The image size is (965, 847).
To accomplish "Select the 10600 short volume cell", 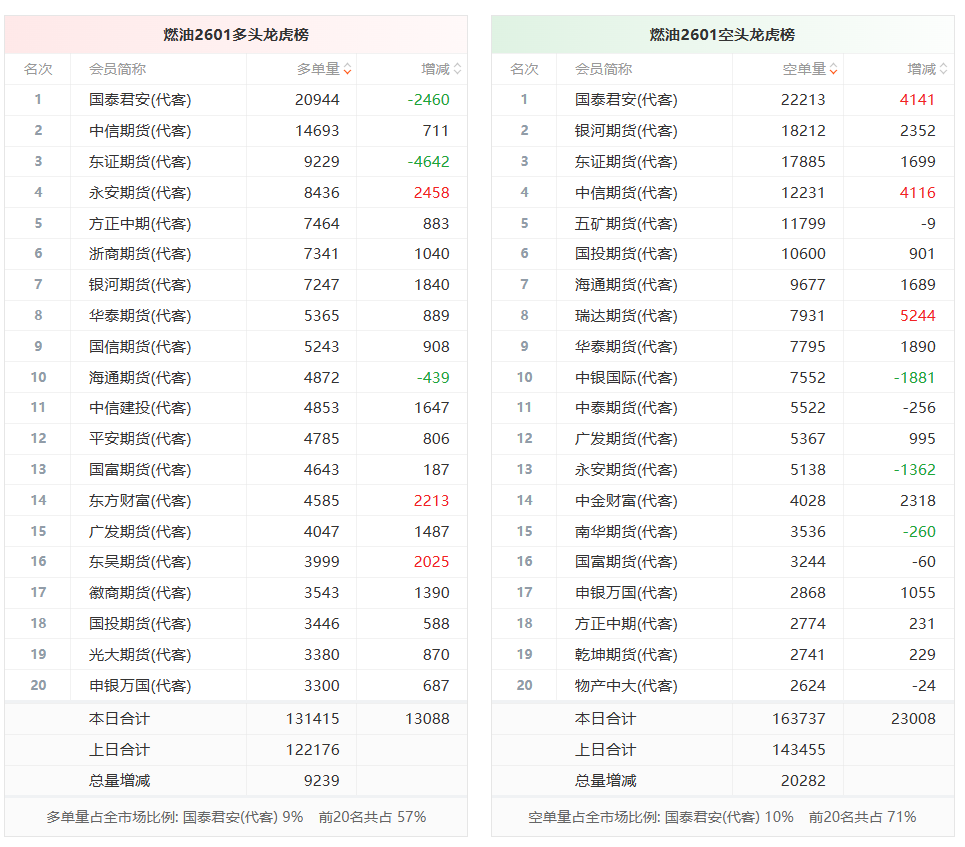I will [x=803, y=254].
